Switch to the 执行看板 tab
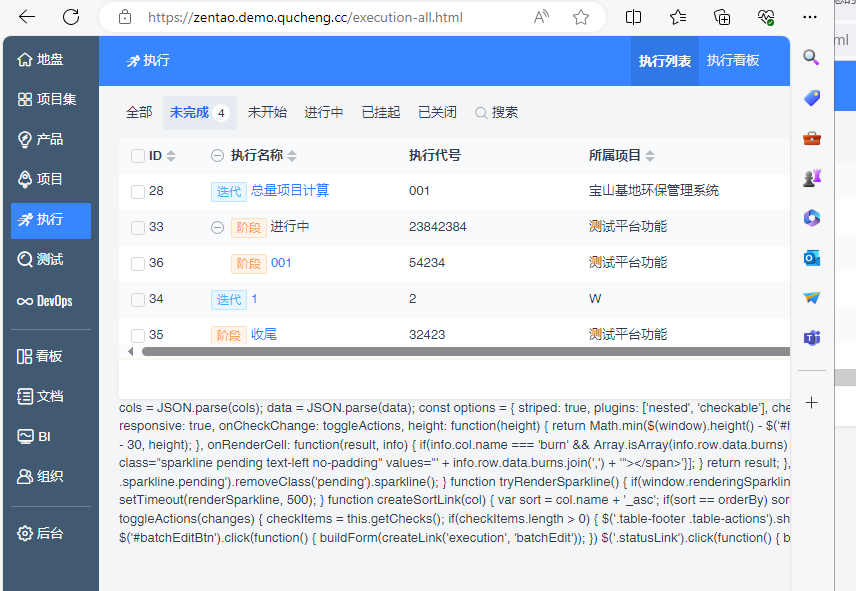The height and width of the screenshot is (591, 856). [733, 61]
